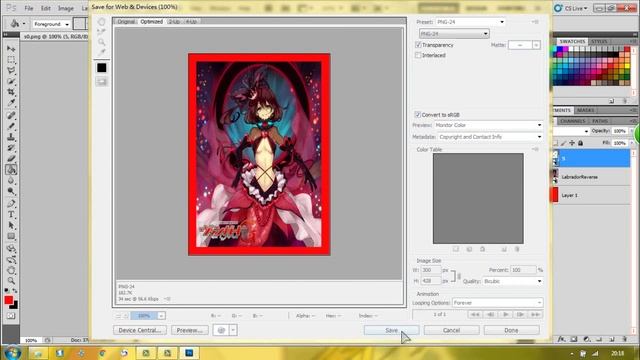Open the Preset dropdown
The image size is (640, 360).
(x=470, y=22)
